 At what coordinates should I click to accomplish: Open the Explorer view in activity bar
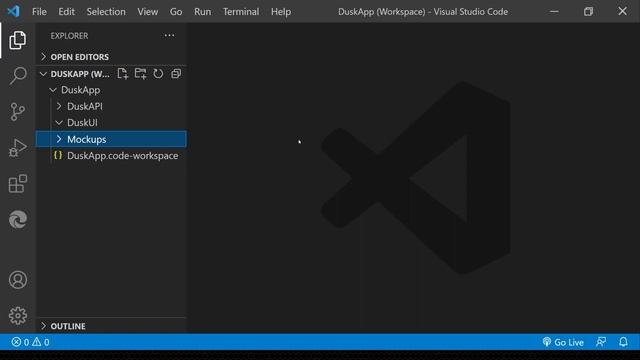pyautogui.click(x=18, y=40)
